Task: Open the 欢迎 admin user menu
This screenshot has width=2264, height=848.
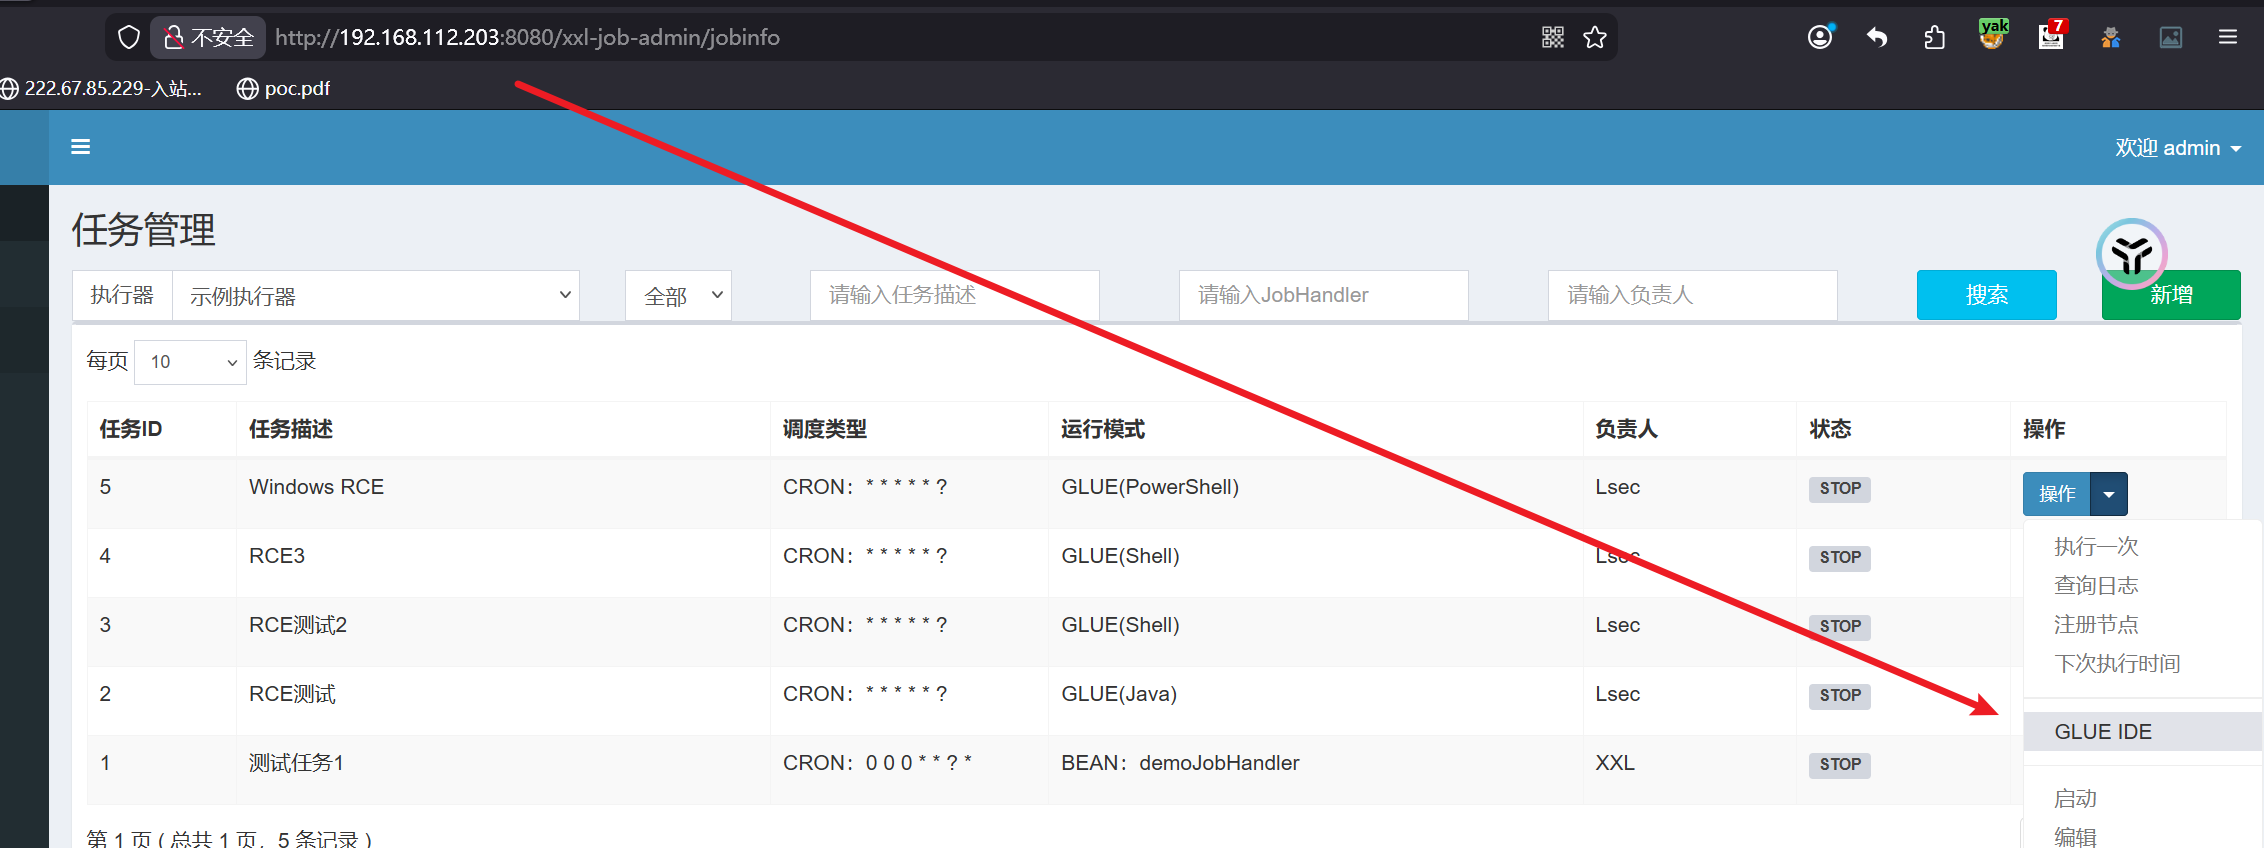Action: 2177,148
